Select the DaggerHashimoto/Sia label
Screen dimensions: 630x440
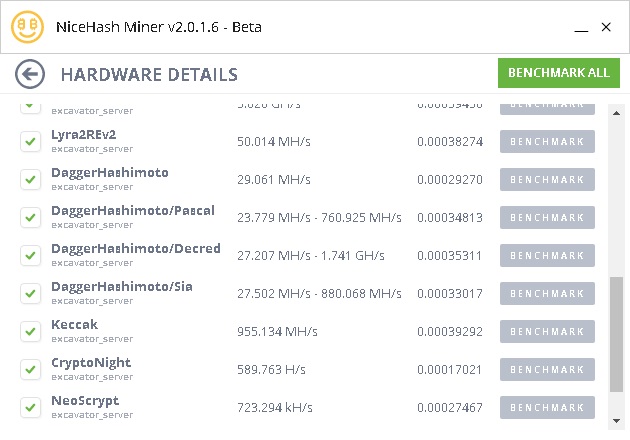[x=122, y=287]
